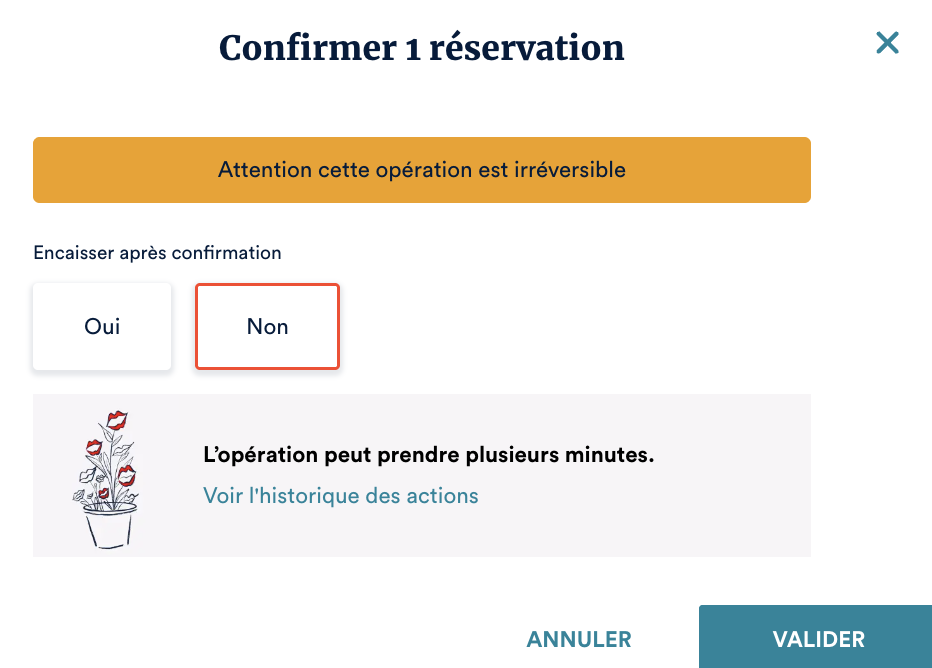932x668 pixels.
Task: Click the number "1" in dialog title
Action: [x=412, y=49]
